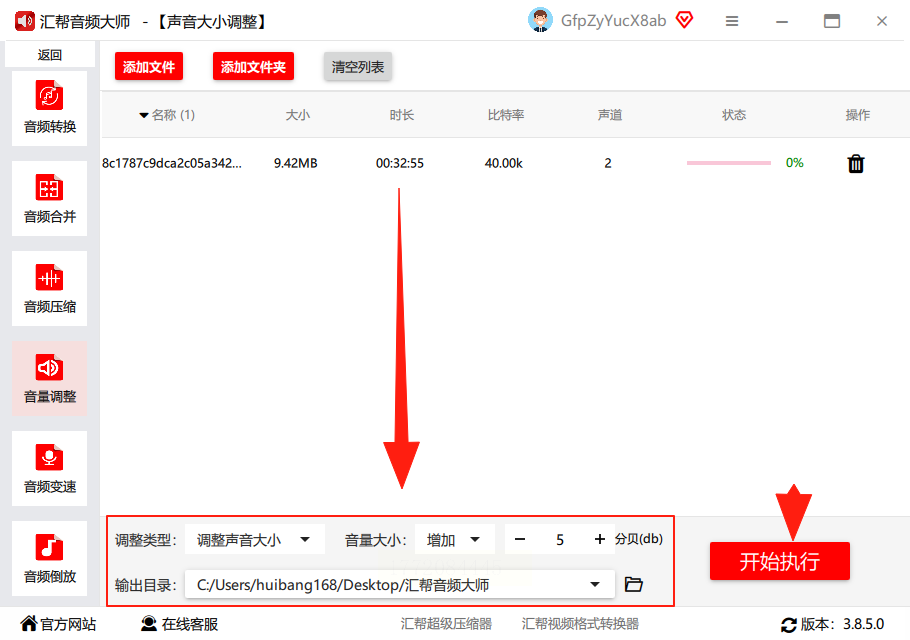Select the 音量调整 volume adjust tool
Viewport: 910px width, 640px height.
pos(49,378)
